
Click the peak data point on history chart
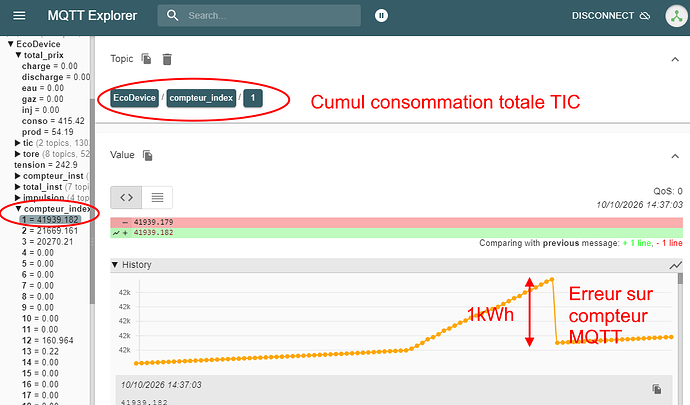552,280
